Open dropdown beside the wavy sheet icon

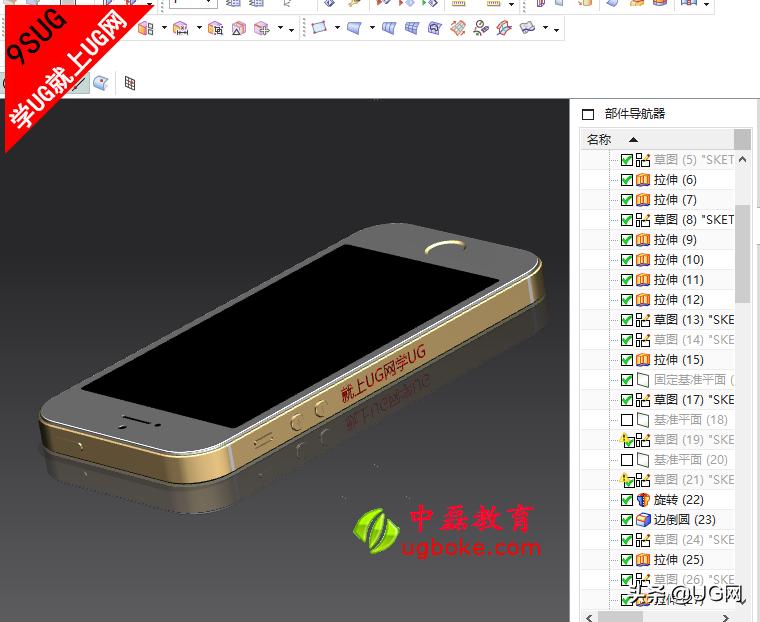[546, 28]
